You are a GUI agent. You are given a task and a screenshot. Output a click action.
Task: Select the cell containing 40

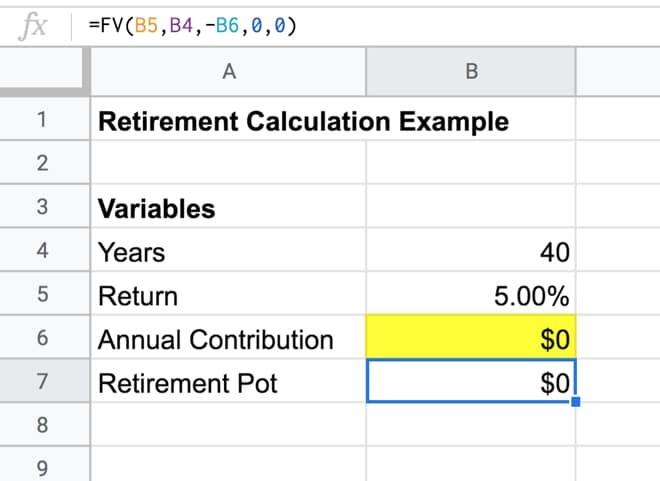(471, 252)
